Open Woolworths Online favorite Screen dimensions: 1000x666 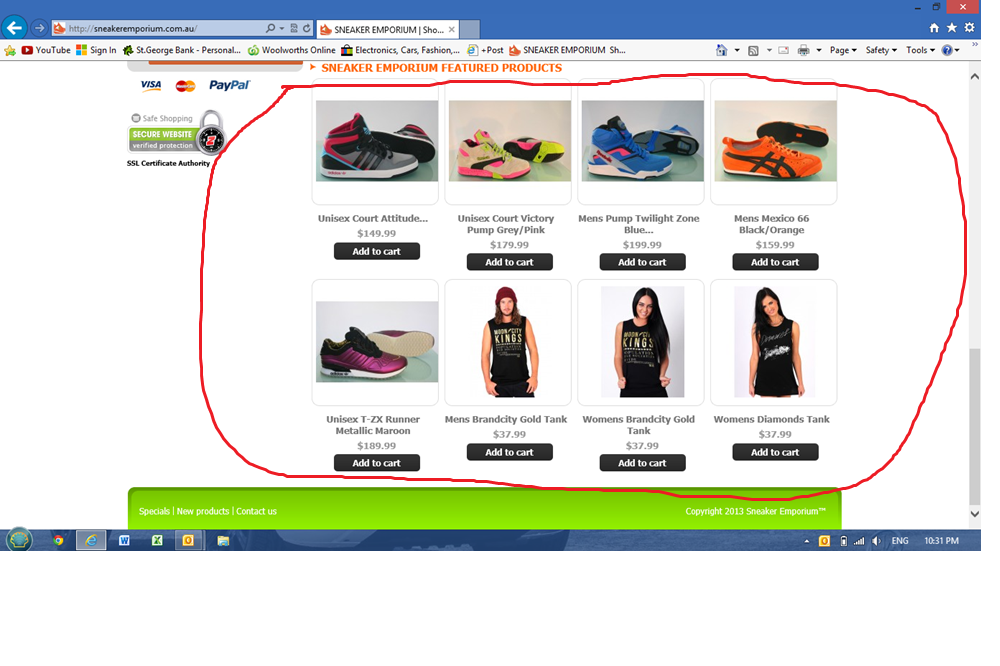pyautogui.click(x=291, y=50)
